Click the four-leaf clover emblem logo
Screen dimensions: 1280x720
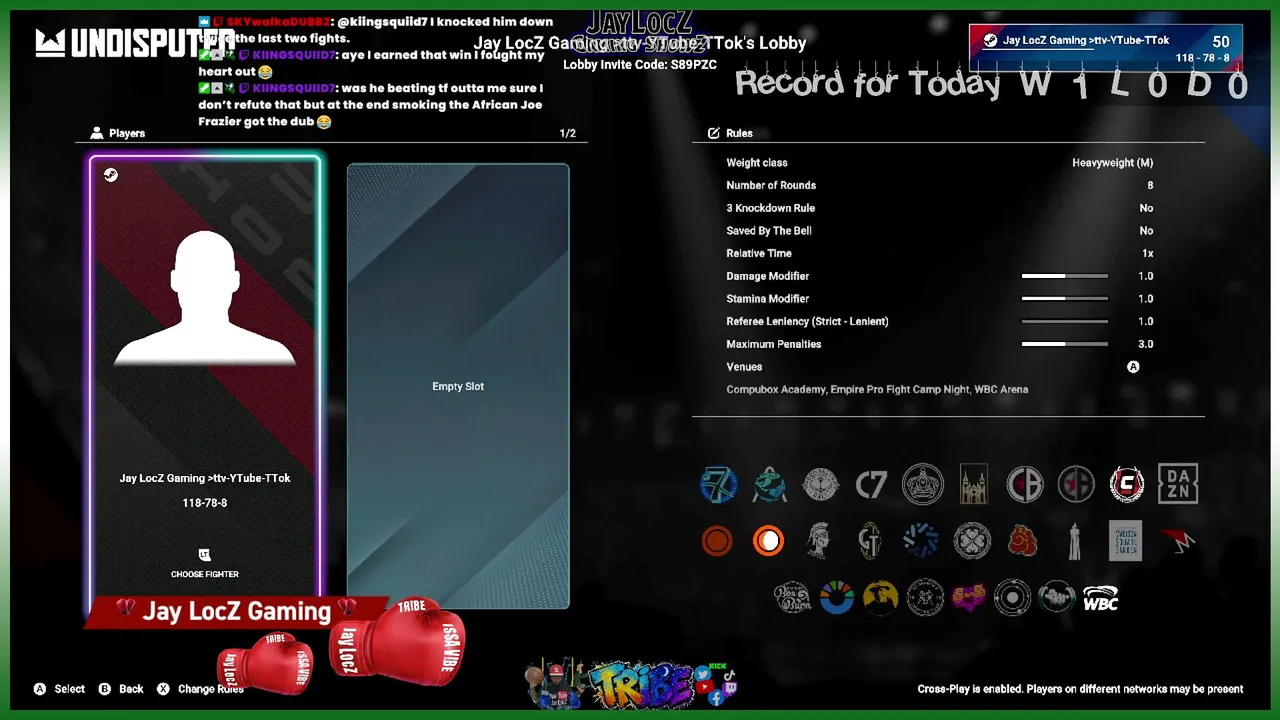click(x=972, y=541)
